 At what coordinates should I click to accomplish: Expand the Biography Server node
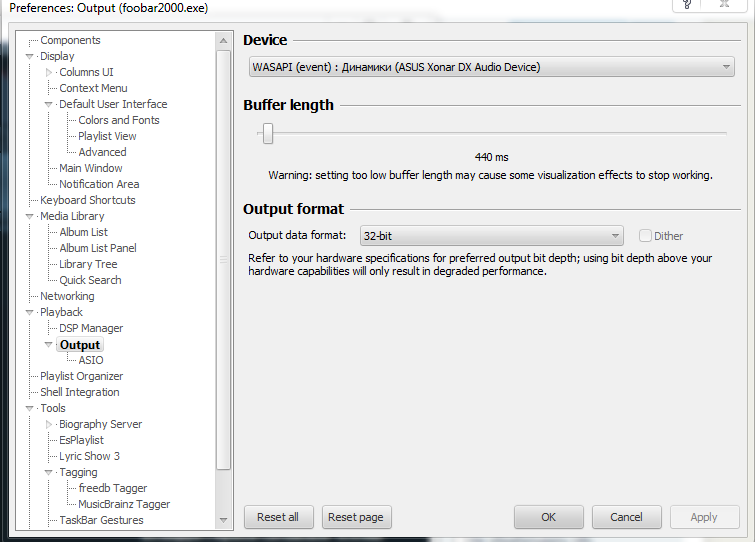[x=49, y=424]
